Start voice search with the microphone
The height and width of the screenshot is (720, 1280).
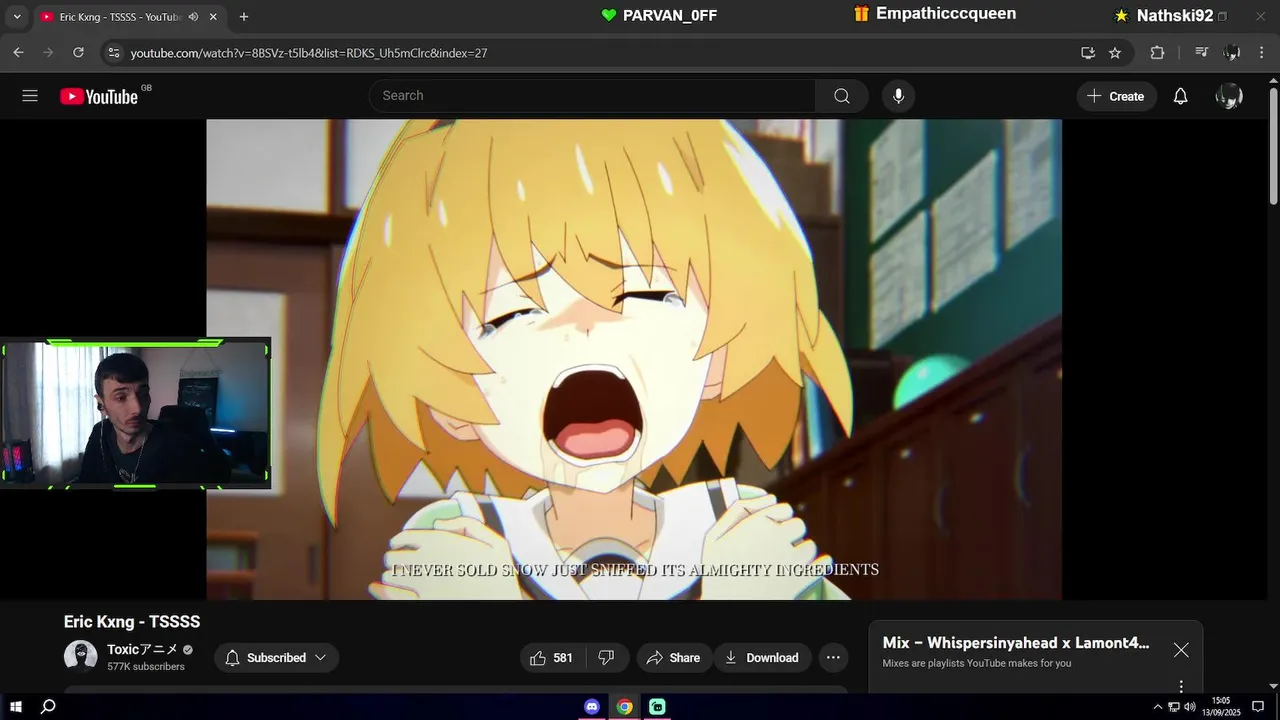898,96
